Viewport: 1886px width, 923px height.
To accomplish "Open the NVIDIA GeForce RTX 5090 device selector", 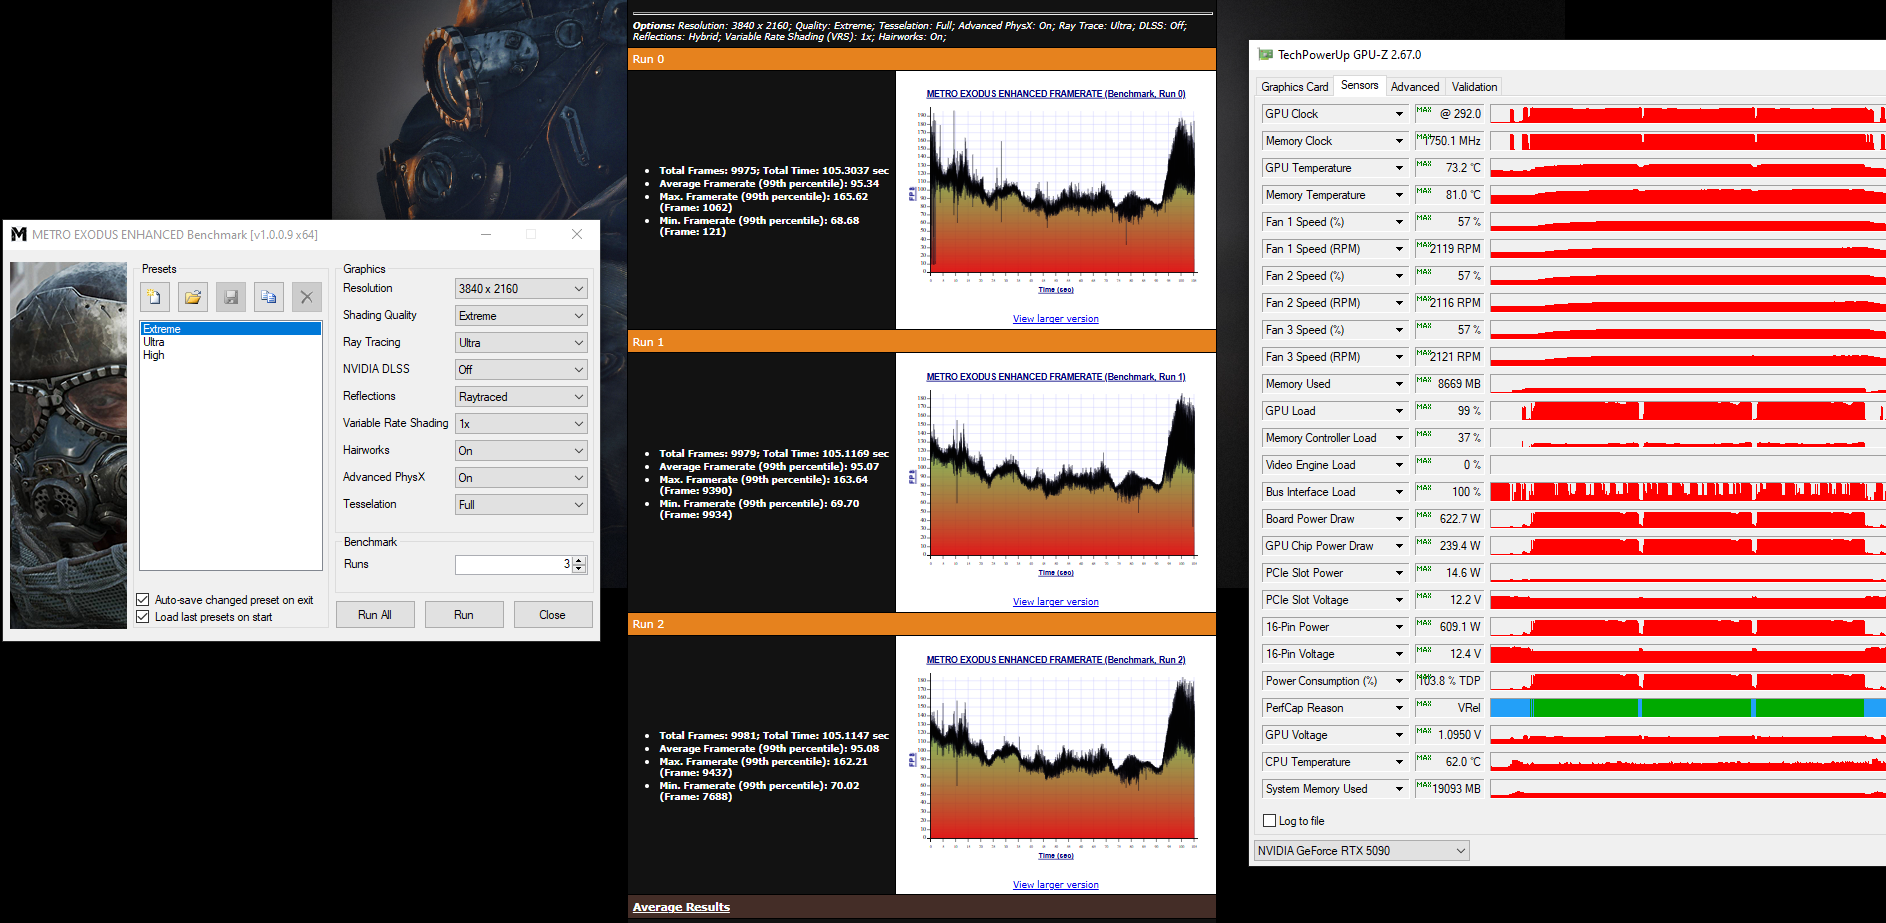I will 1362,851.
